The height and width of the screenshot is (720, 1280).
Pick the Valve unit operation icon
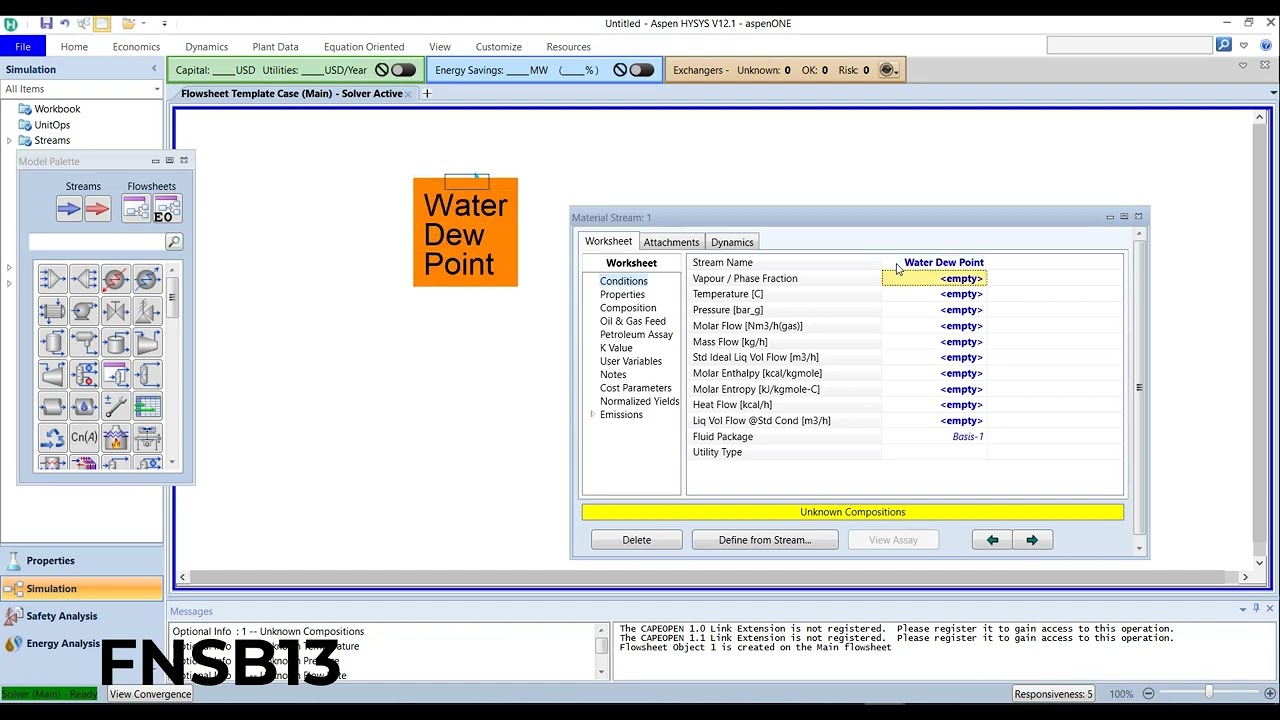(x=116, y=311)
